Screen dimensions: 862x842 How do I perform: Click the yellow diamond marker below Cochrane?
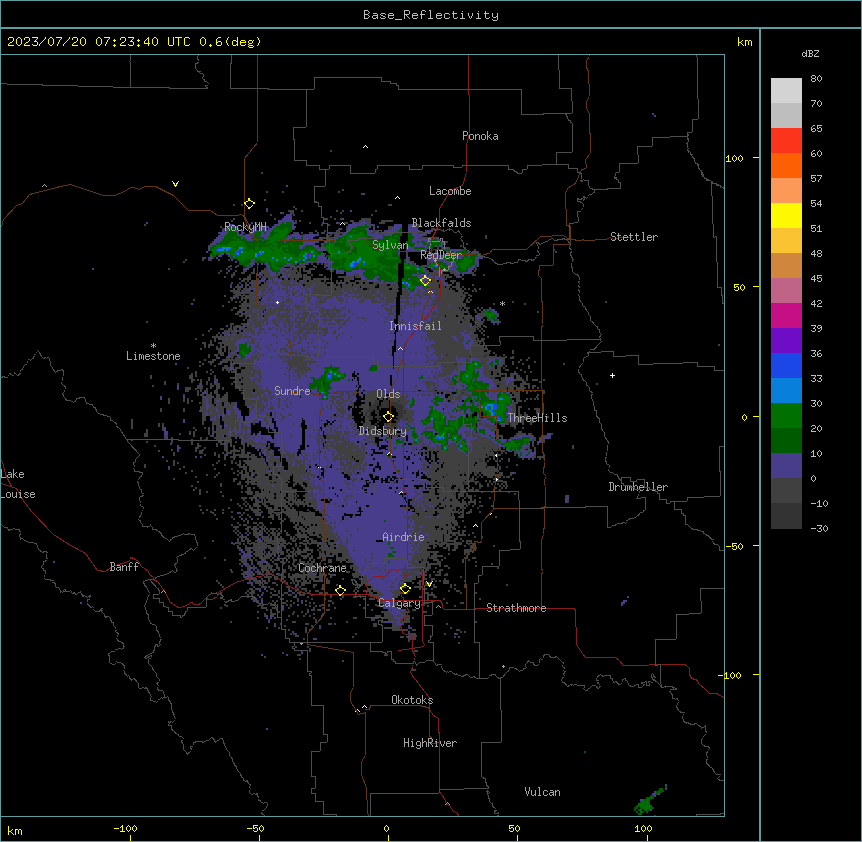[340, 590]
